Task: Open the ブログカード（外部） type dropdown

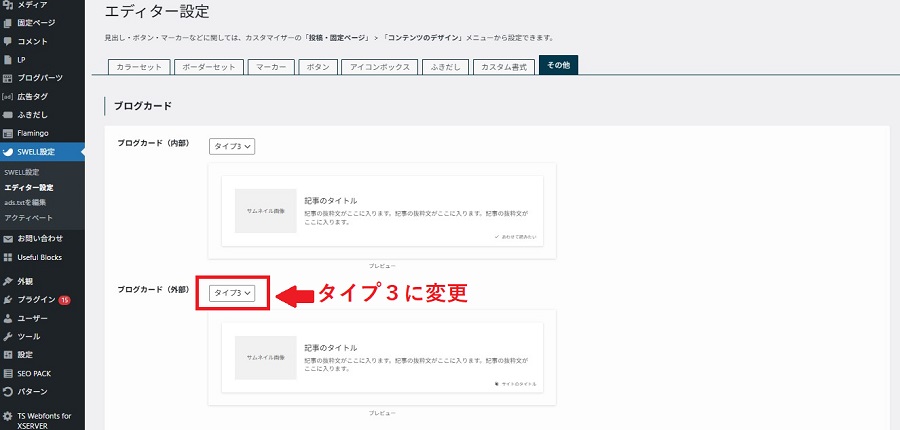Action: (x=232, y=293)
